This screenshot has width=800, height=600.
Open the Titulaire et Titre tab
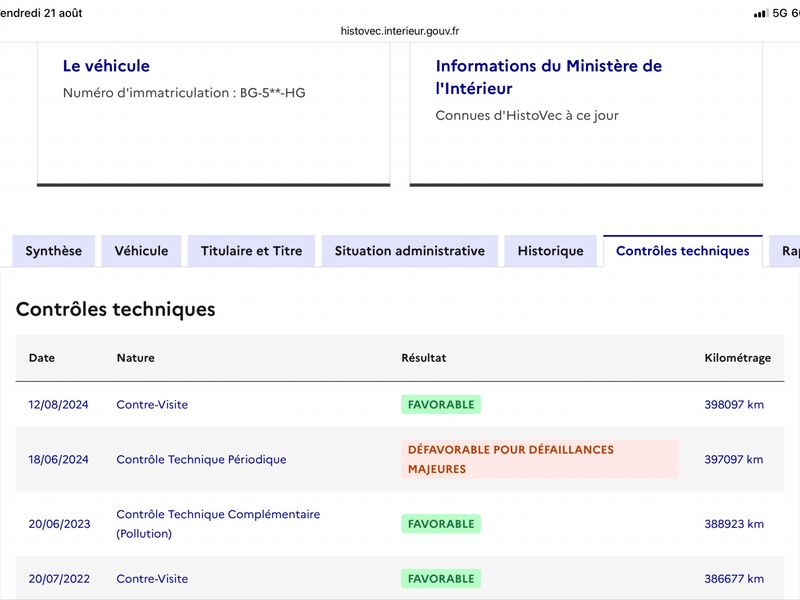pos(252,251)
